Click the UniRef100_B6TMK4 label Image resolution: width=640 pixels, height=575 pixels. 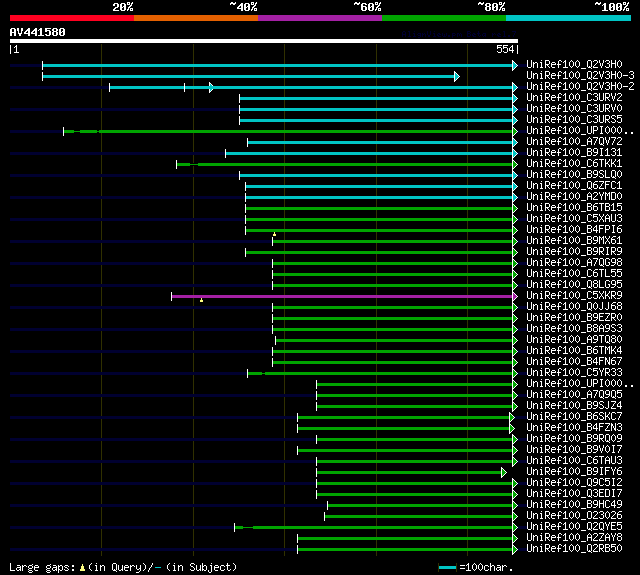[574, 351]
